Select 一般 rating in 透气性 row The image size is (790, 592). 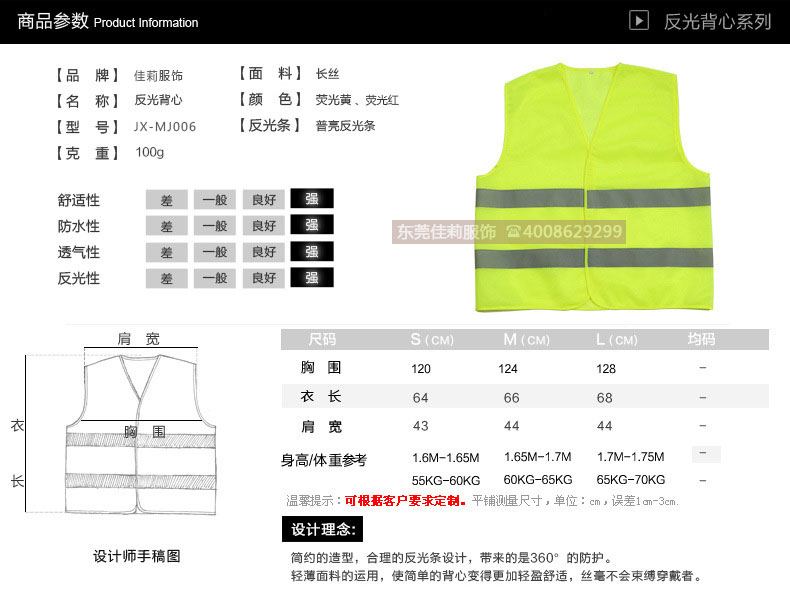coord(215,252)
